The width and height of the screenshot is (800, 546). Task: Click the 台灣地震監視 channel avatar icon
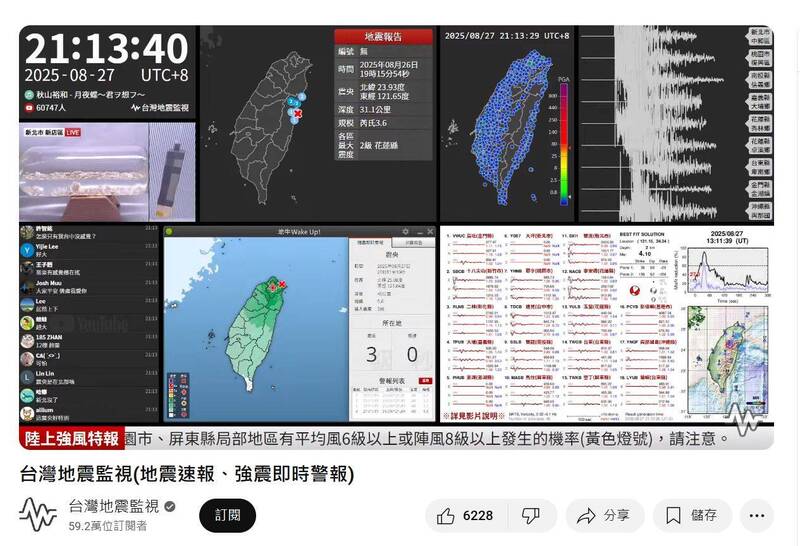point(38,515)
